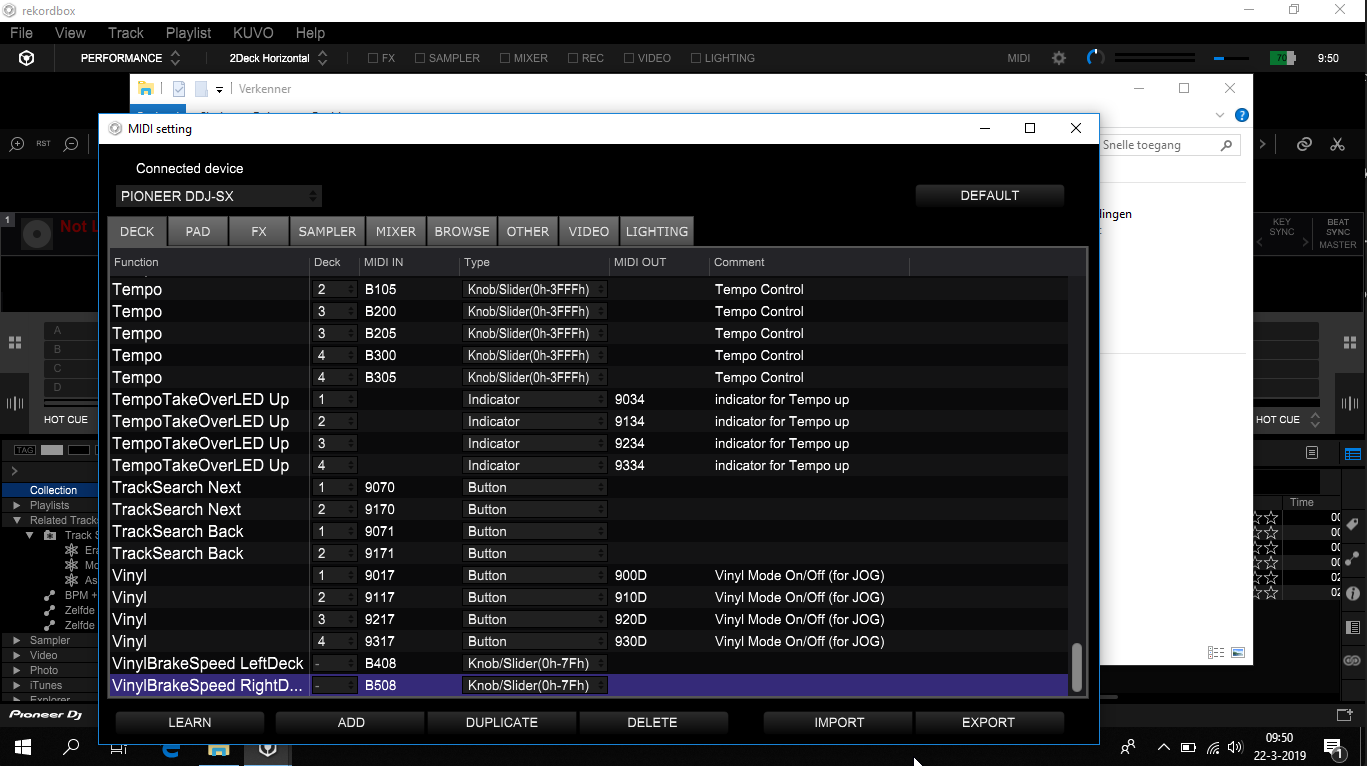
Task: Click the link chain icon at top right
Action: (x=1304, y=144)
